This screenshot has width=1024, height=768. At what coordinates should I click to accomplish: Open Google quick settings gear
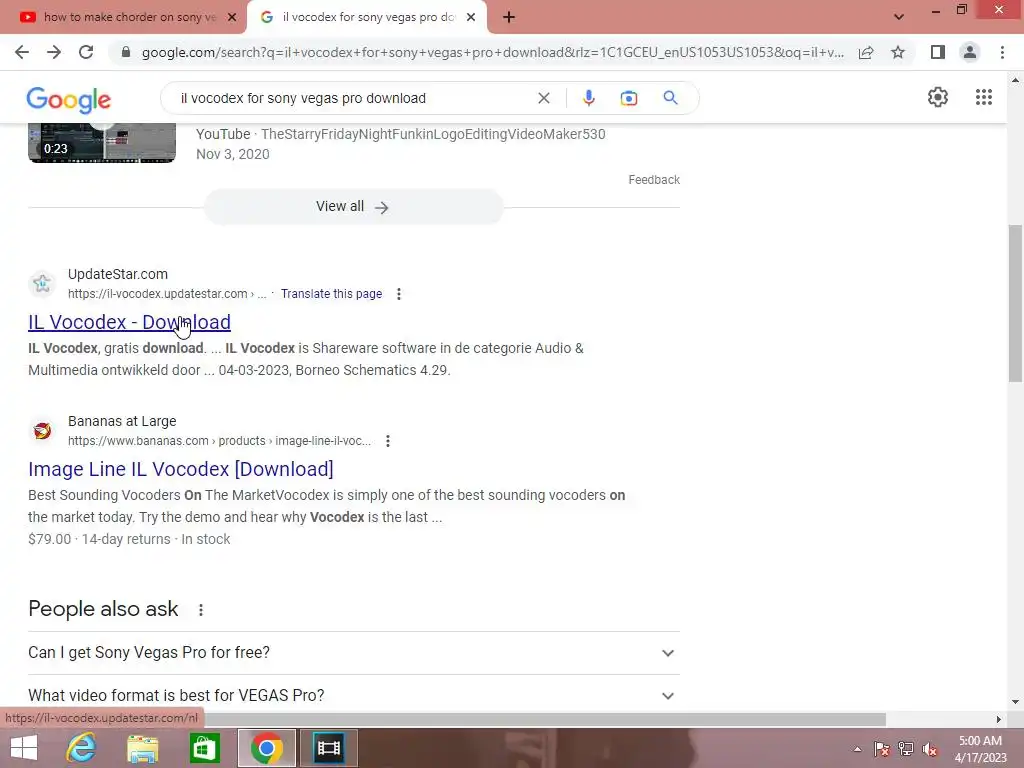pyautogui.click(x=938, y=97)
